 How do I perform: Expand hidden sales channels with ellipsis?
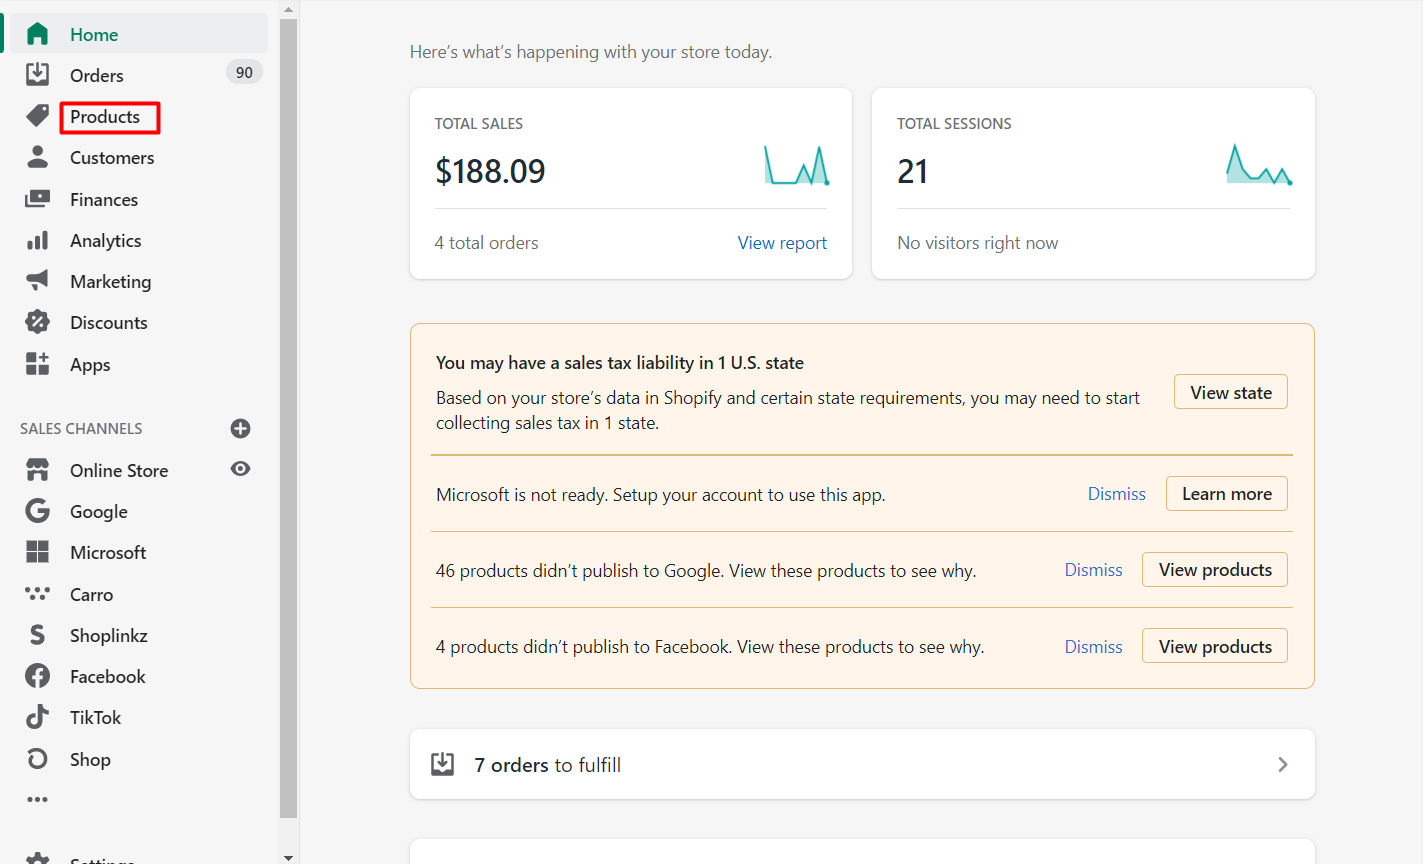click(37, 799)
